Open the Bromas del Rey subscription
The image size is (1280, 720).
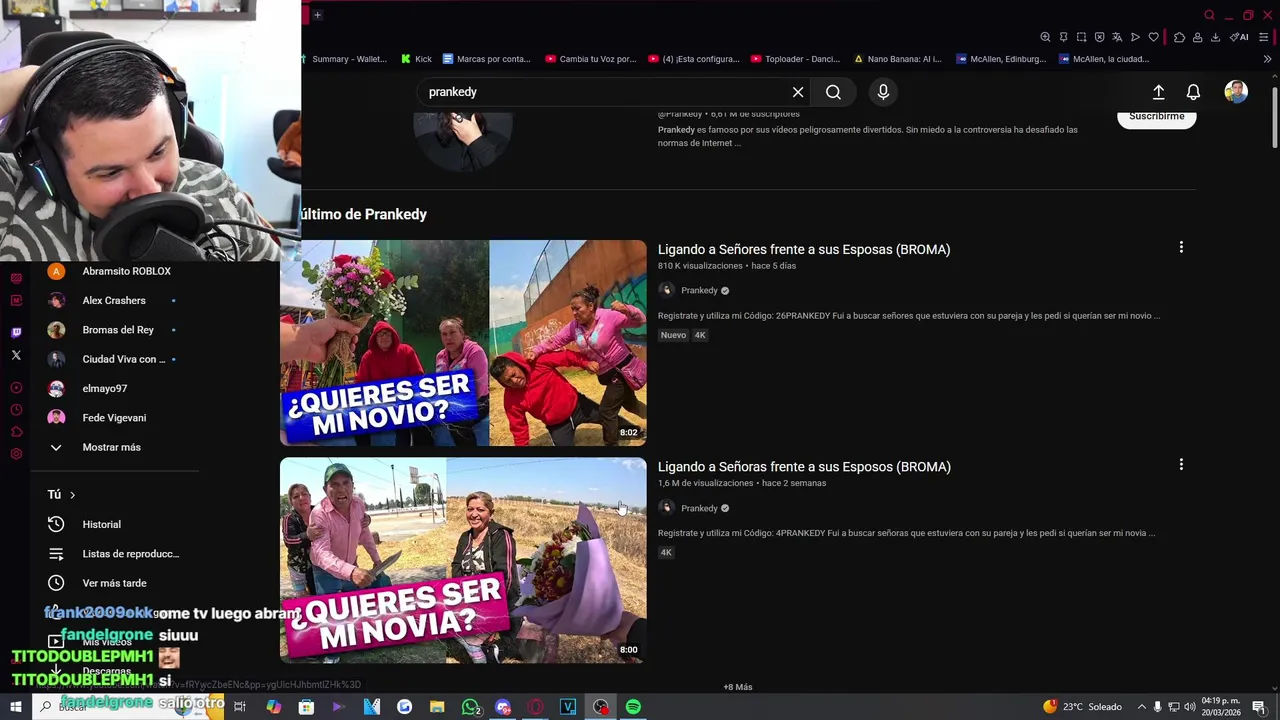(115, 330)
